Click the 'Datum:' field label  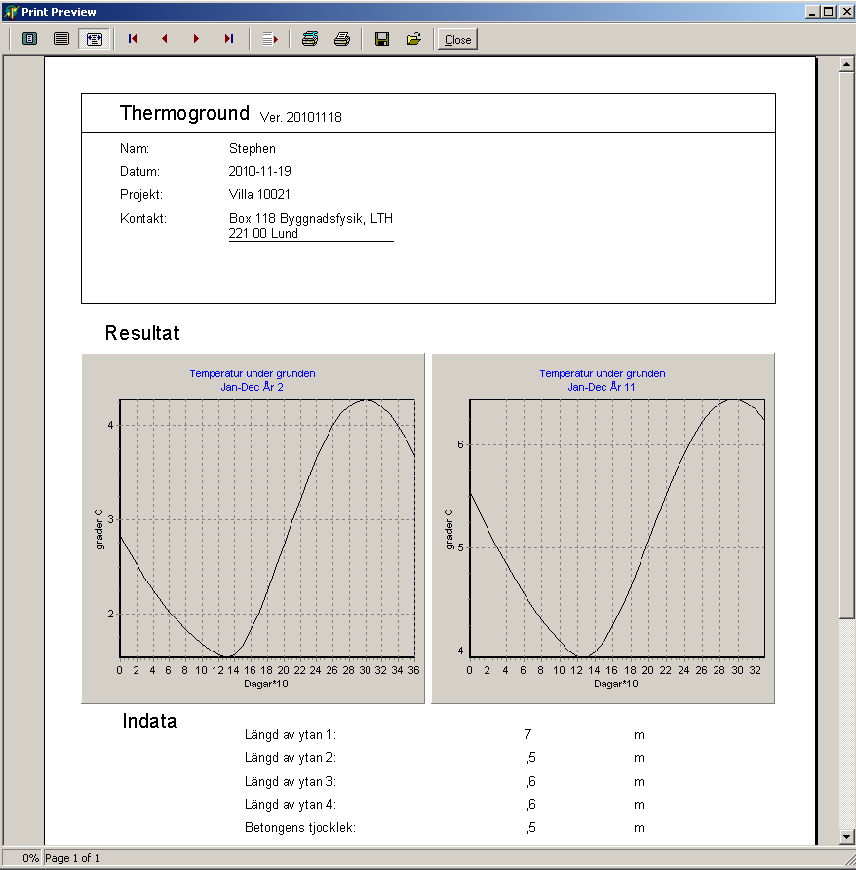pos(140,171)
